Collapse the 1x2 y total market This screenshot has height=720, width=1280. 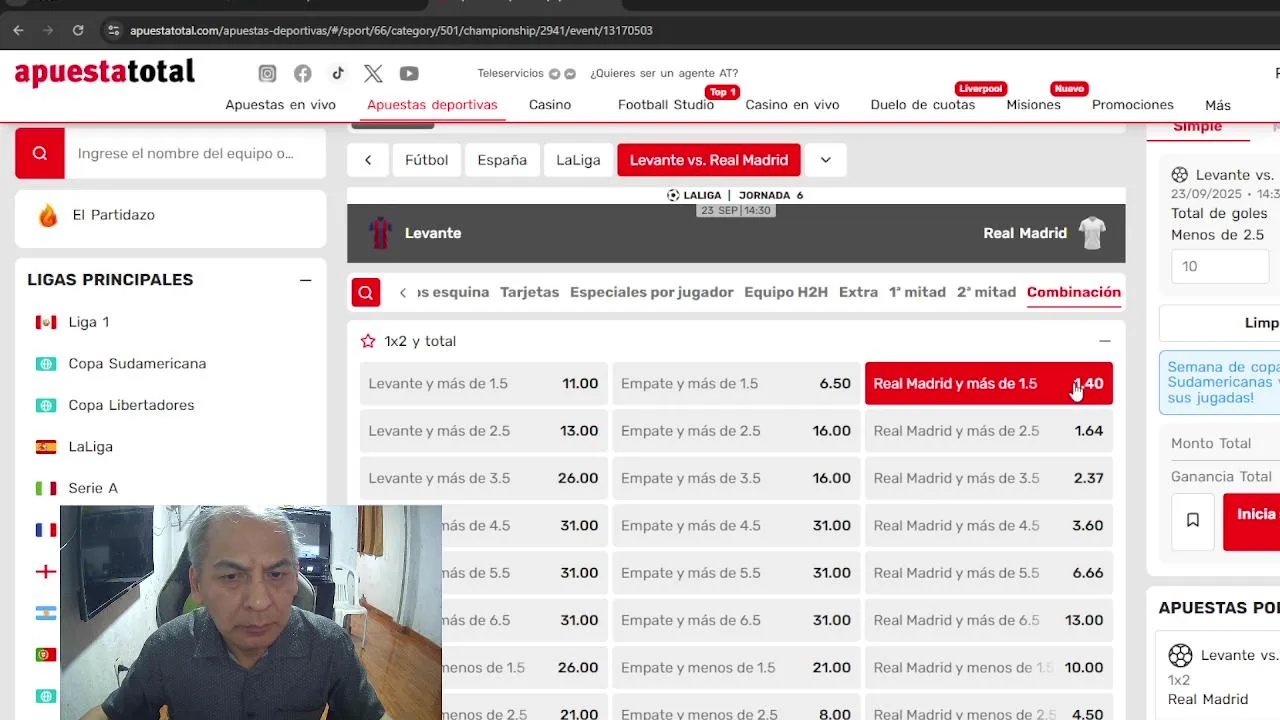pos(1105,341)
